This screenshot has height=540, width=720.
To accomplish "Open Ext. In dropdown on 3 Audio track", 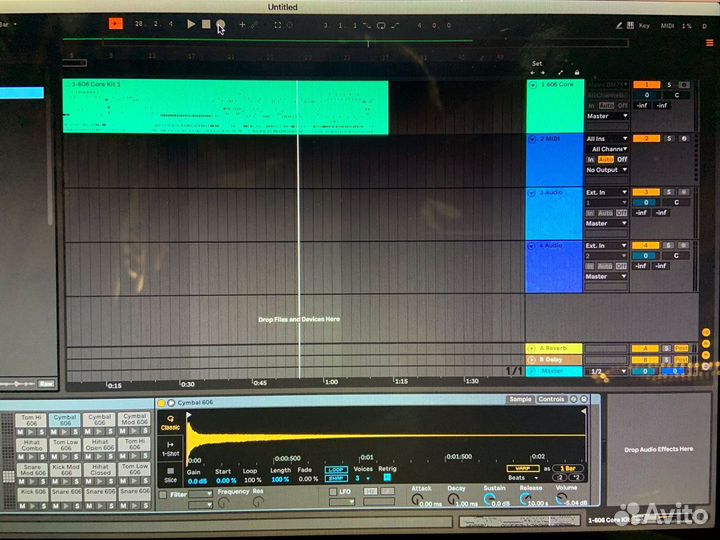I will (x=607, y=192).
